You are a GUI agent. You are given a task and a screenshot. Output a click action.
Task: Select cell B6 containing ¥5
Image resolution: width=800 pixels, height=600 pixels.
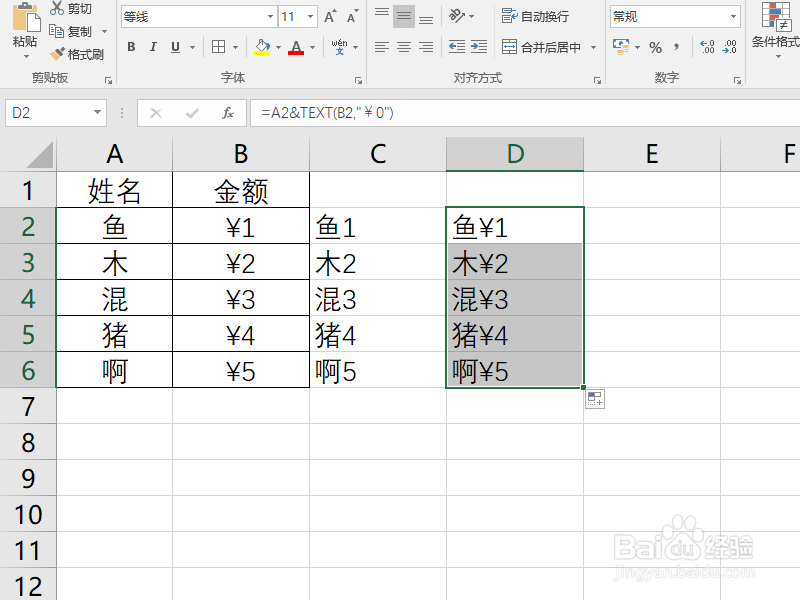click(241, 370)
